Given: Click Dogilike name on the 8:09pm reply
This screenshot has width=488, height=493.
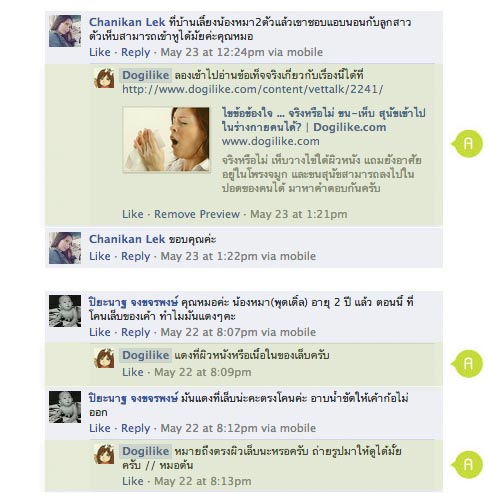Looking at the screenshot, I should click(146, 355).
